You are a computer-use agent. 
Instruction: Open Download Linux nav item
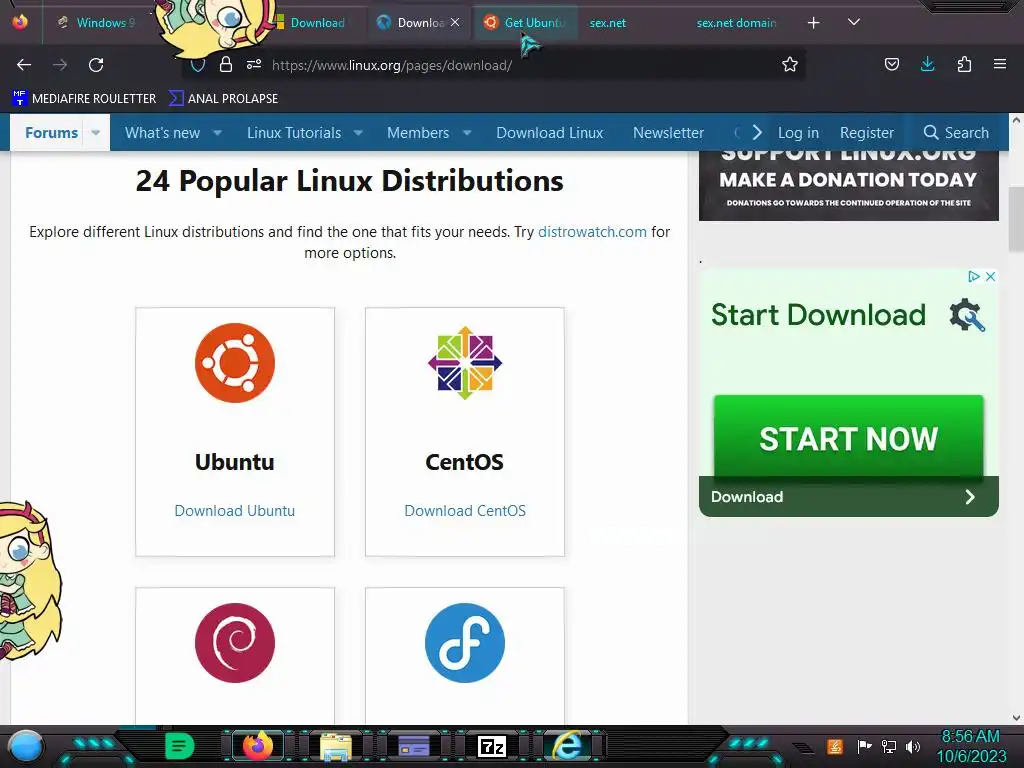[x=549, y=133]
